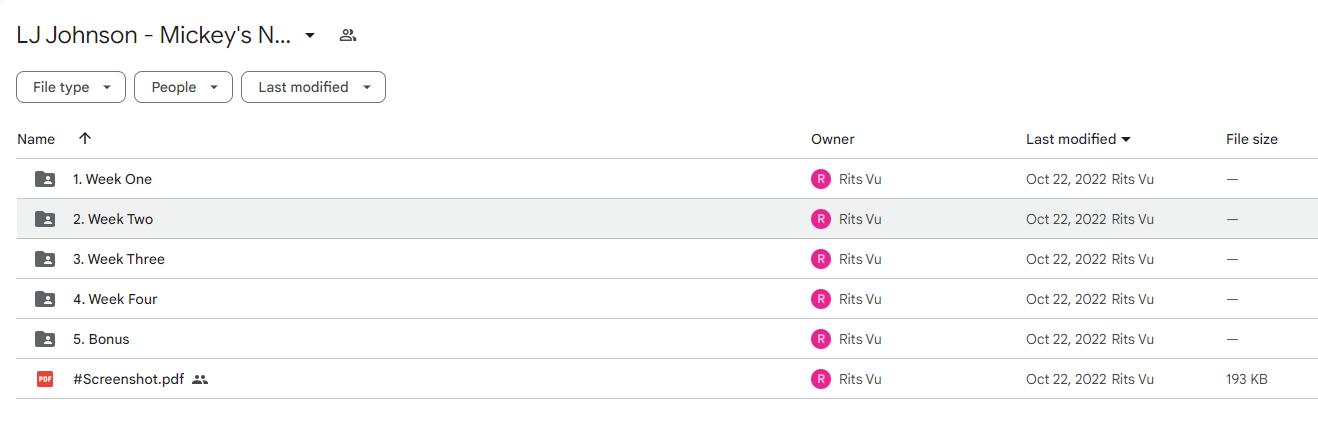Image resolution: width=1318 pixels, height=427 pixels.
Task: Click the shared people icon beside the folder title
Action: coord(347,35)
